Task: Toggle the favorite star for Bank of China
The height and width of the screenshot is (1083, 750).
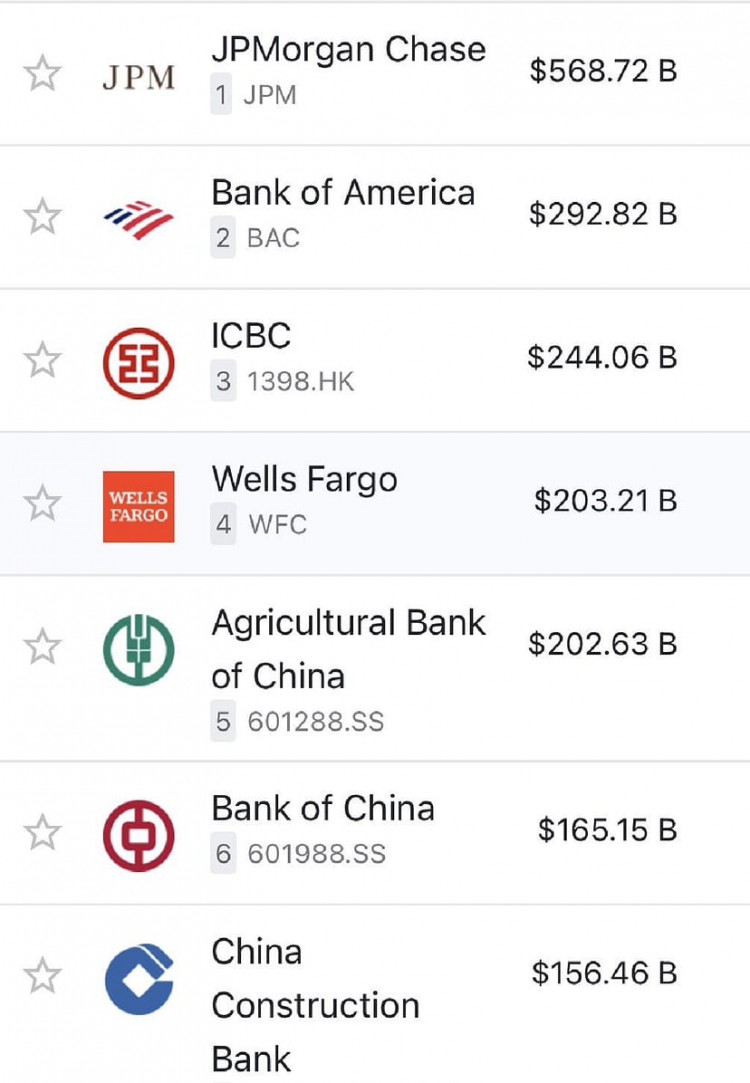Action: 43,832
